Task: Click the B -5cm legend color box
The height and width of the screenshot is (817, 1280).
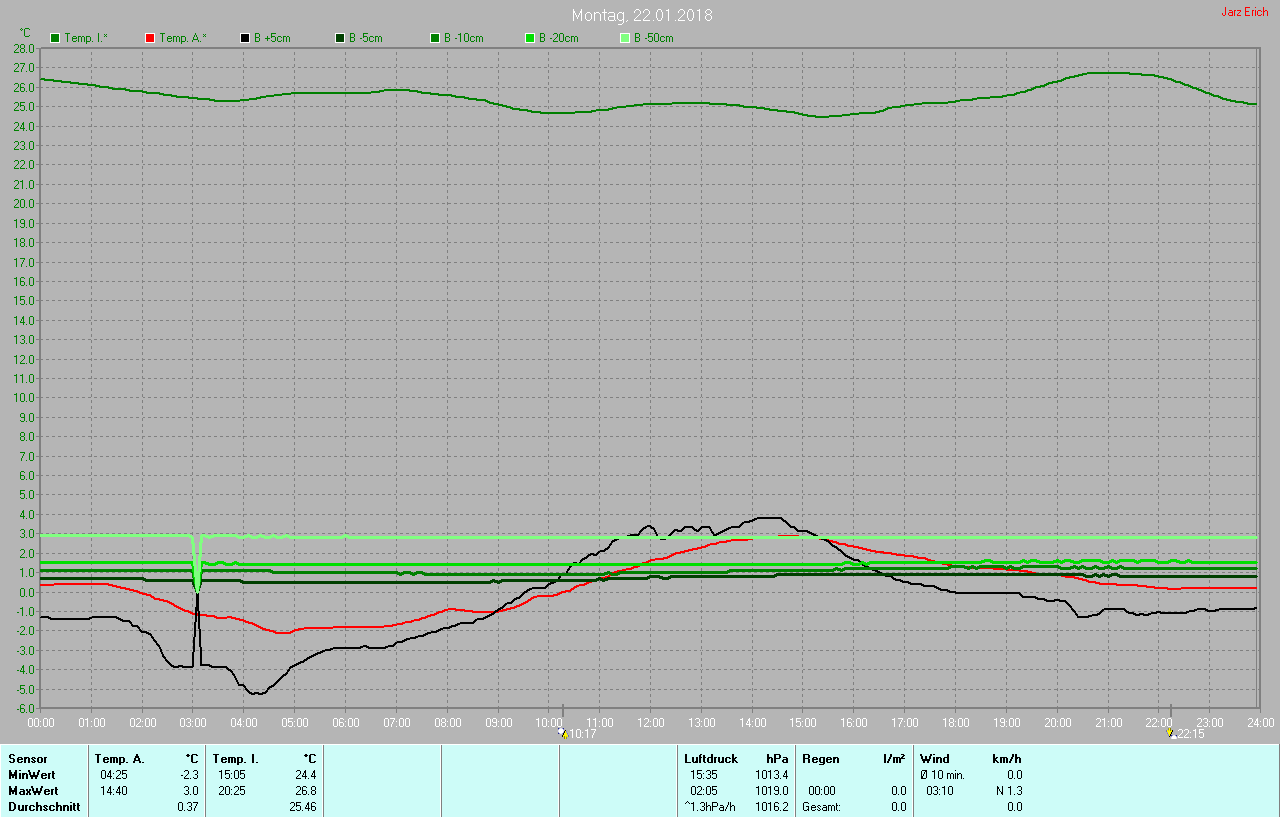Action: [x=340, y=38]
